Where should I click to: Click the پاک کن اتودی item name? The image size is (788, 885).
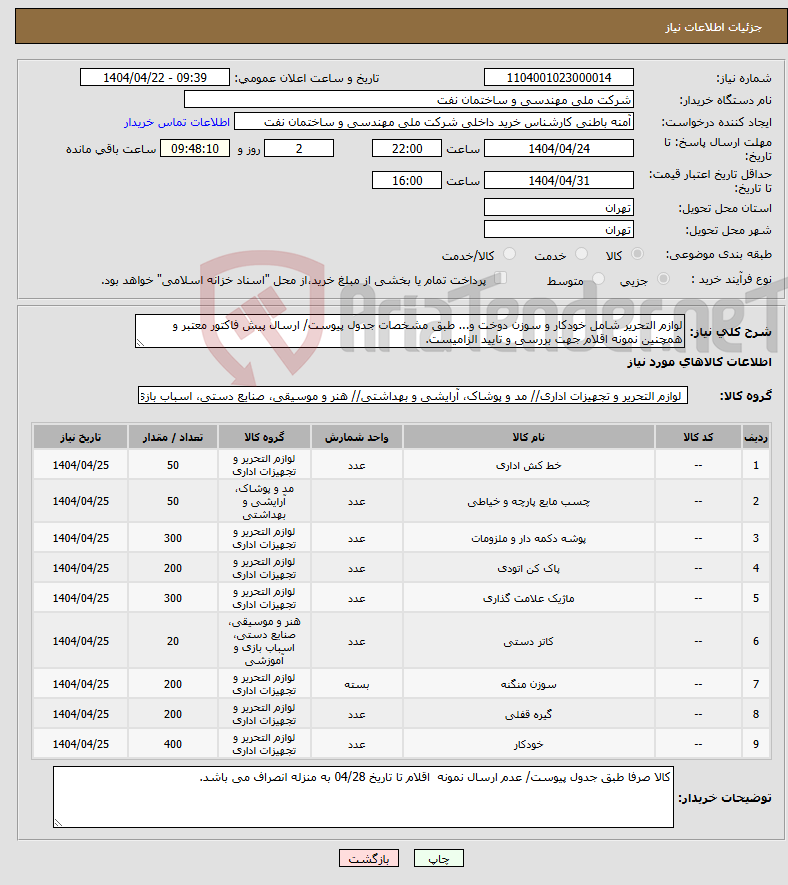528,568
